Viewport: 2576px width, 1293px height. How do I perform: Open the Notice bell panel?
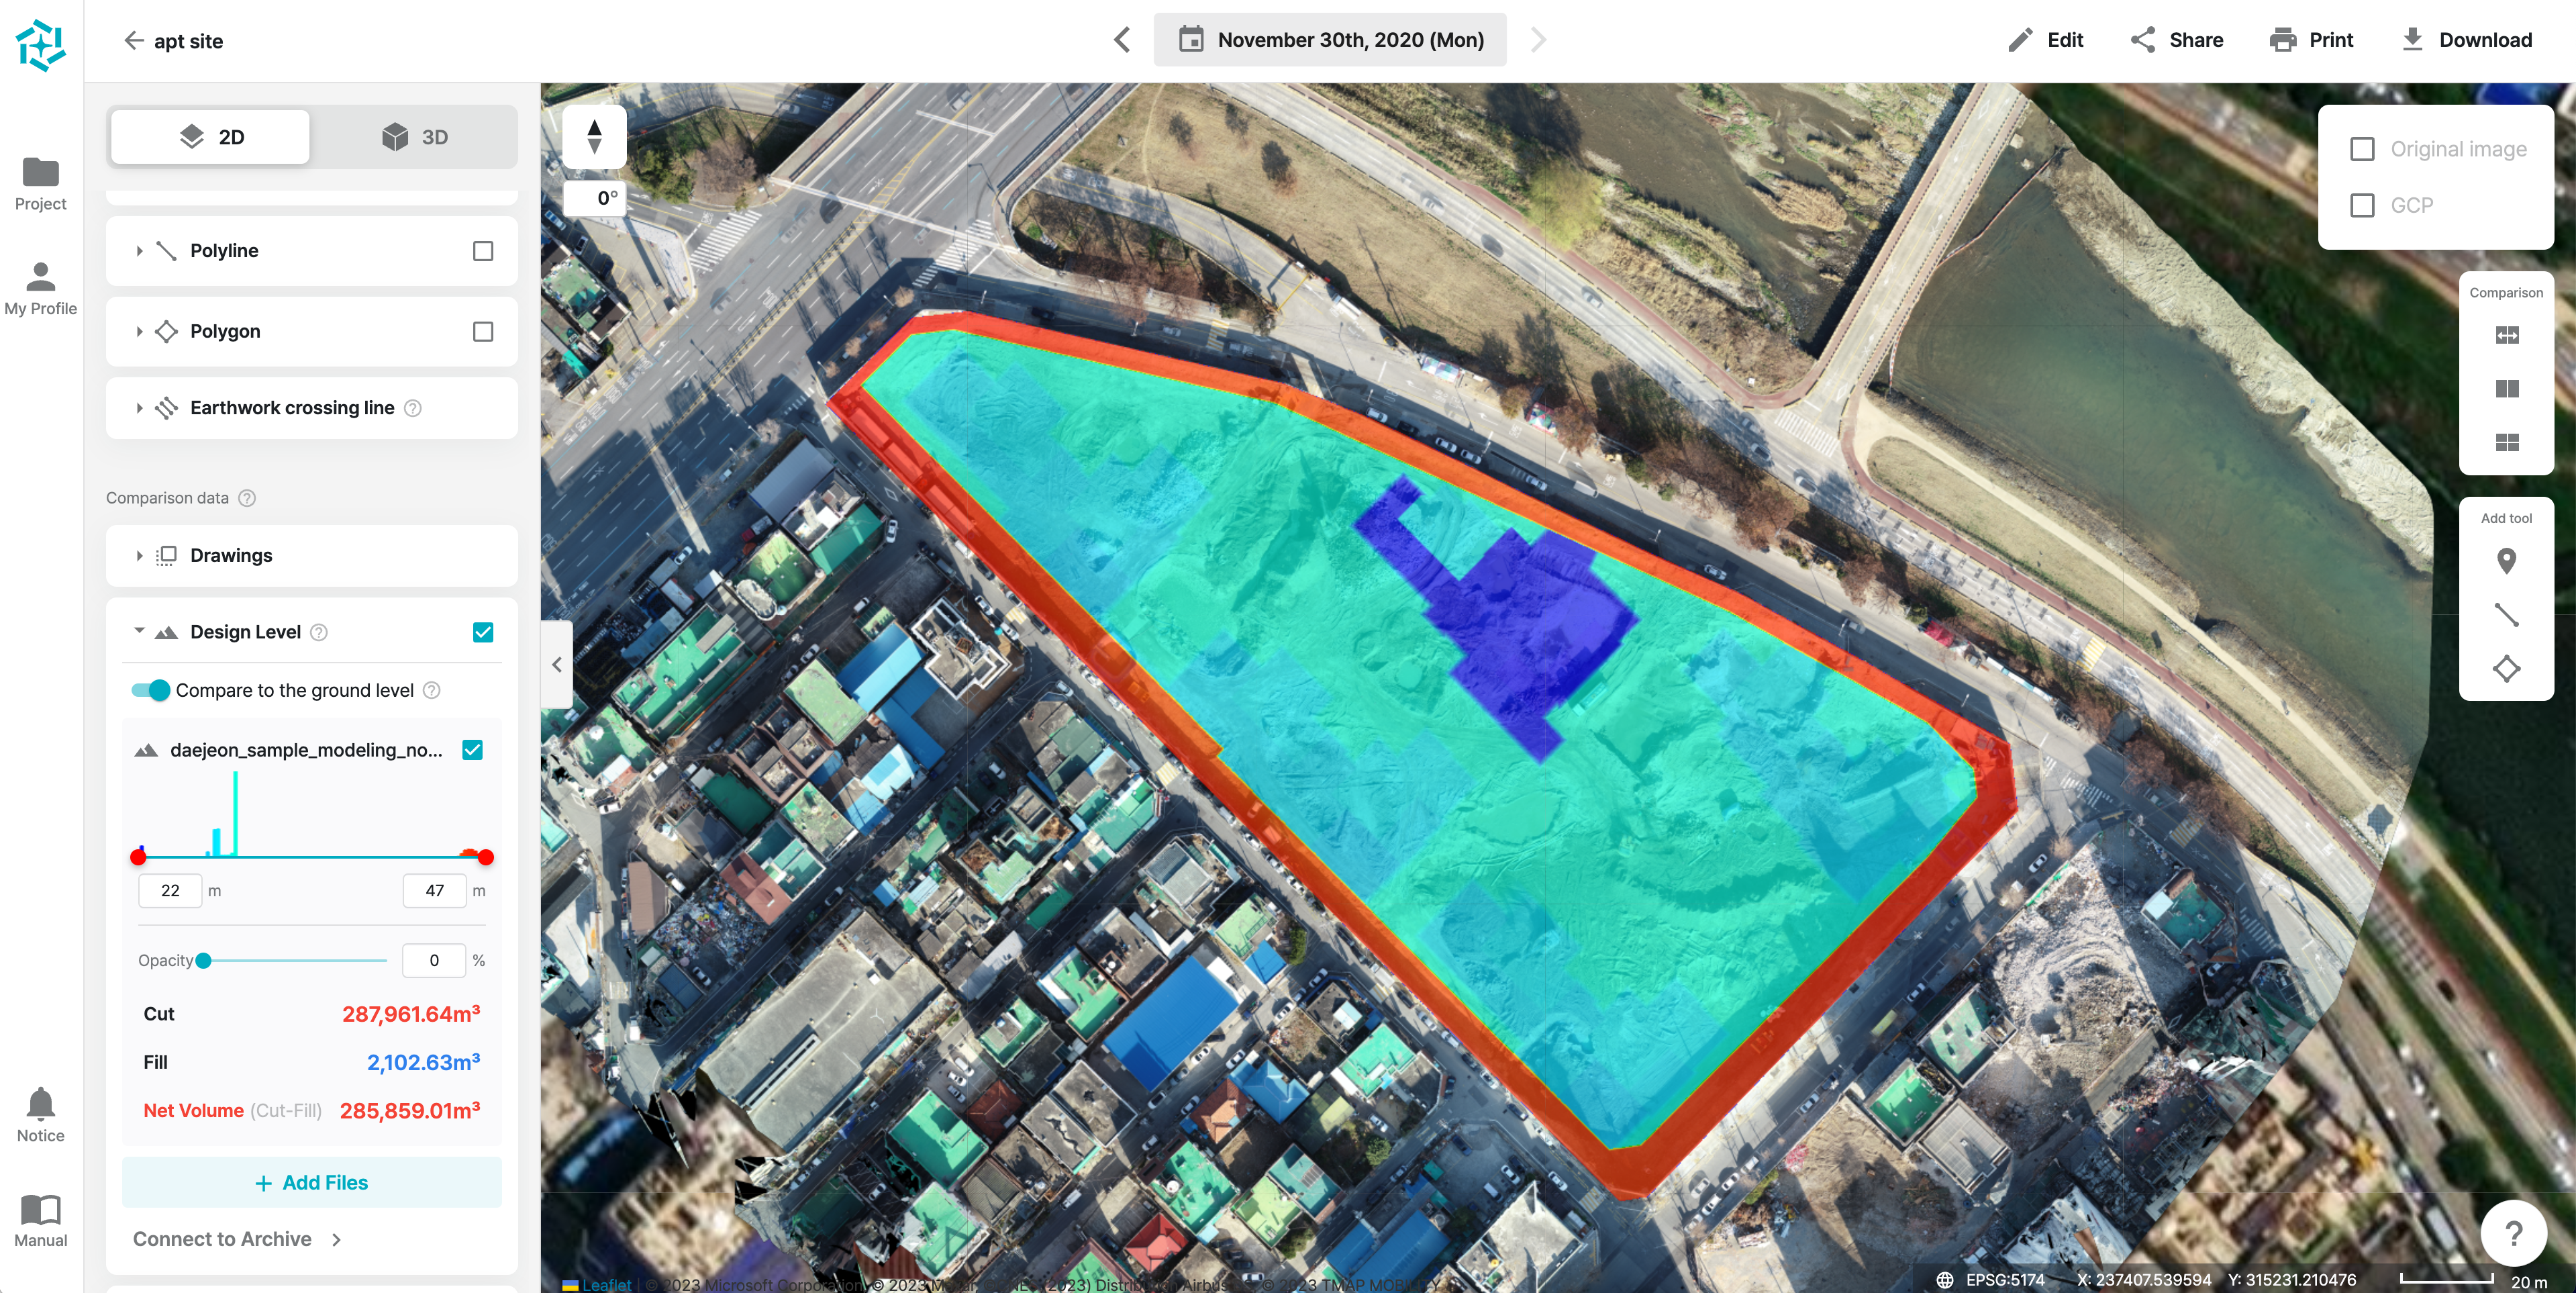pos(41,1115)
